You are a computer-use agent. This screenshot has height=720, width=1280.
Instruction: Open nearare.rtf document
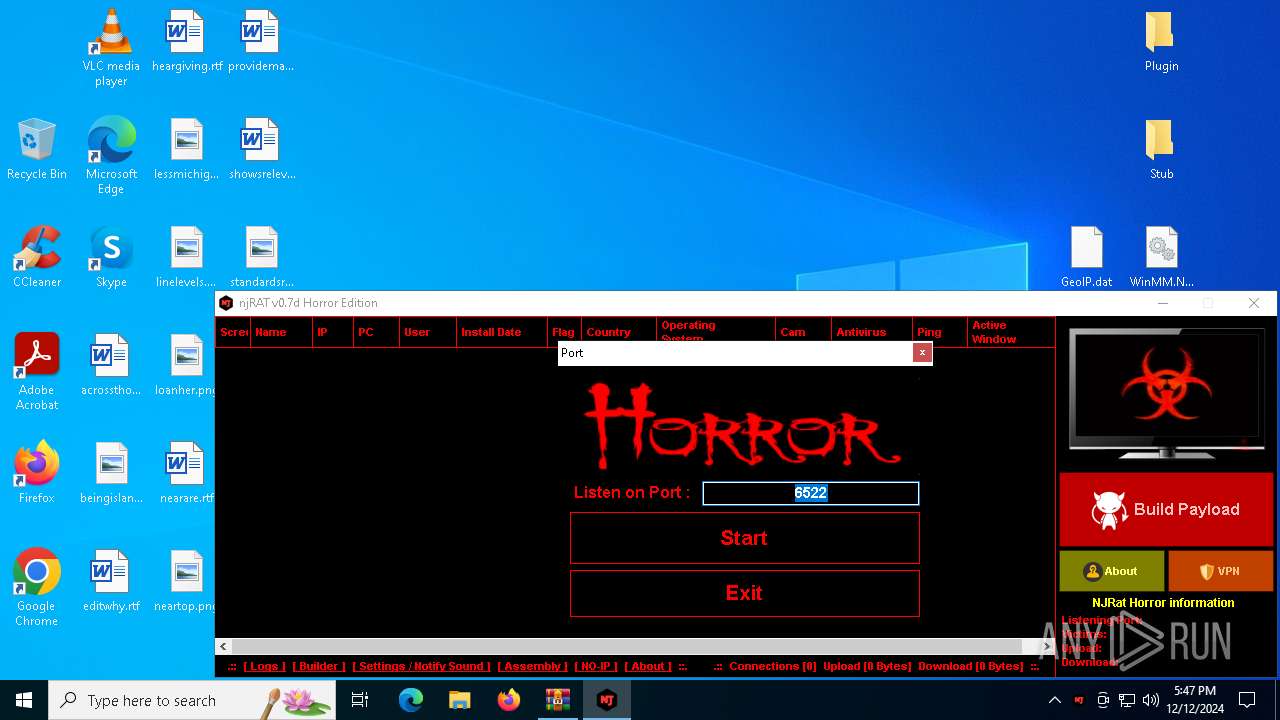[x=187, y=473]
